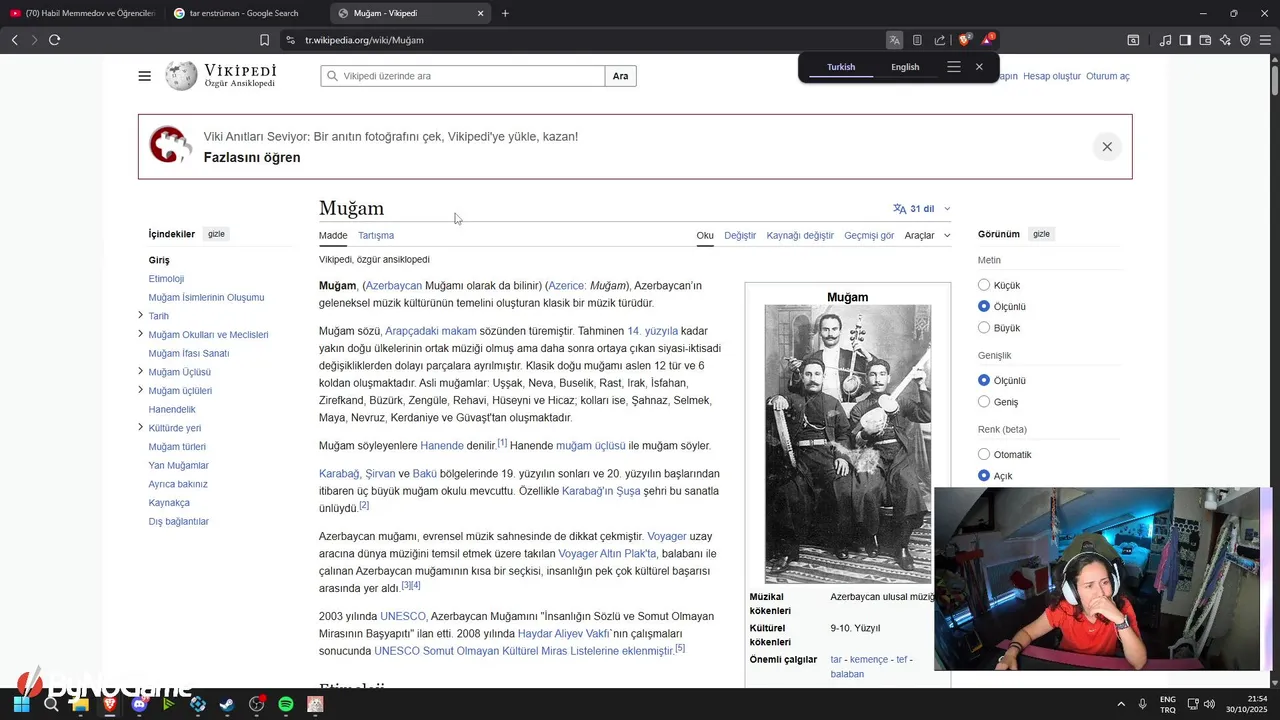The width and height of the screenshot is (1280, 720).
Task: Select Küçük text size radio
Action: (984, 285)
